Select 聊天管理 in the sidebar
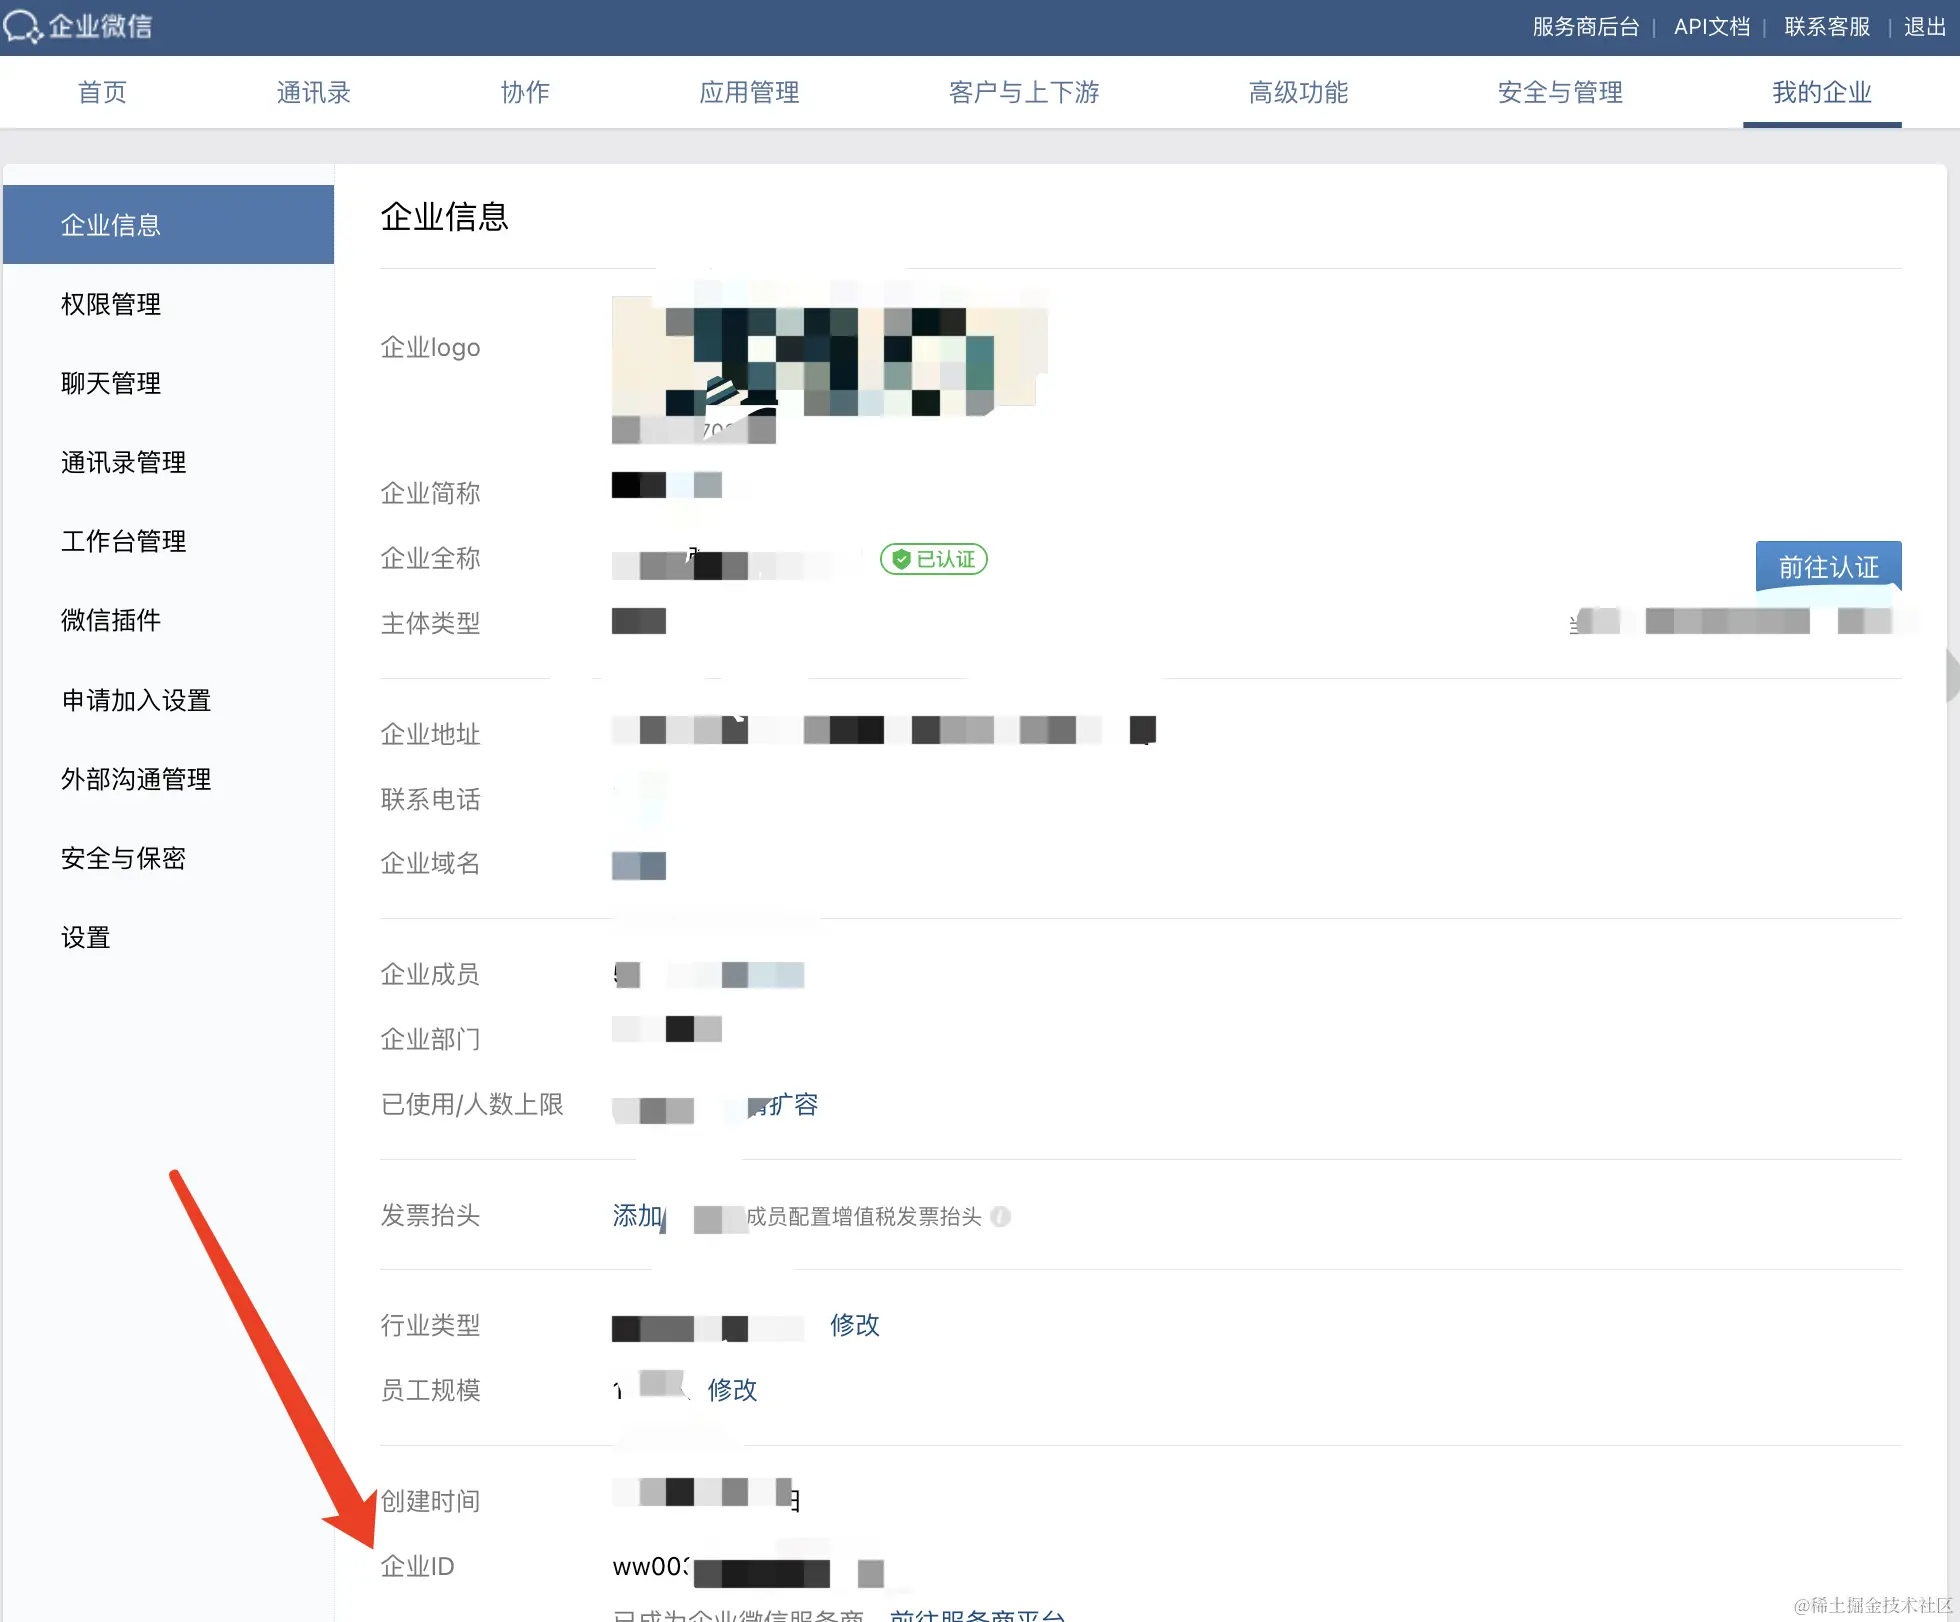This screenshot has width=1960, height=1622. tap(111, 383)
